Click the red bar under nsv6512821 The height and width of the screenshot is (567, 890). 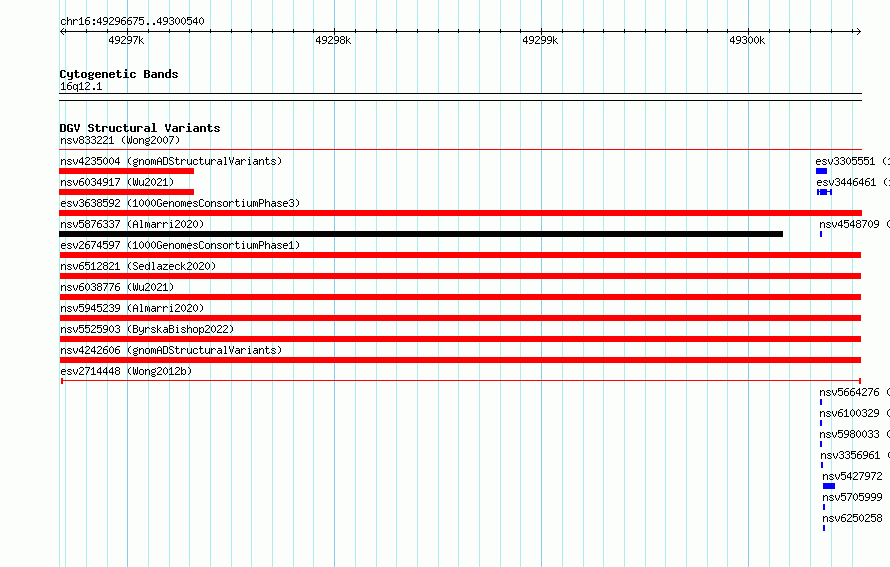(460, 276)
